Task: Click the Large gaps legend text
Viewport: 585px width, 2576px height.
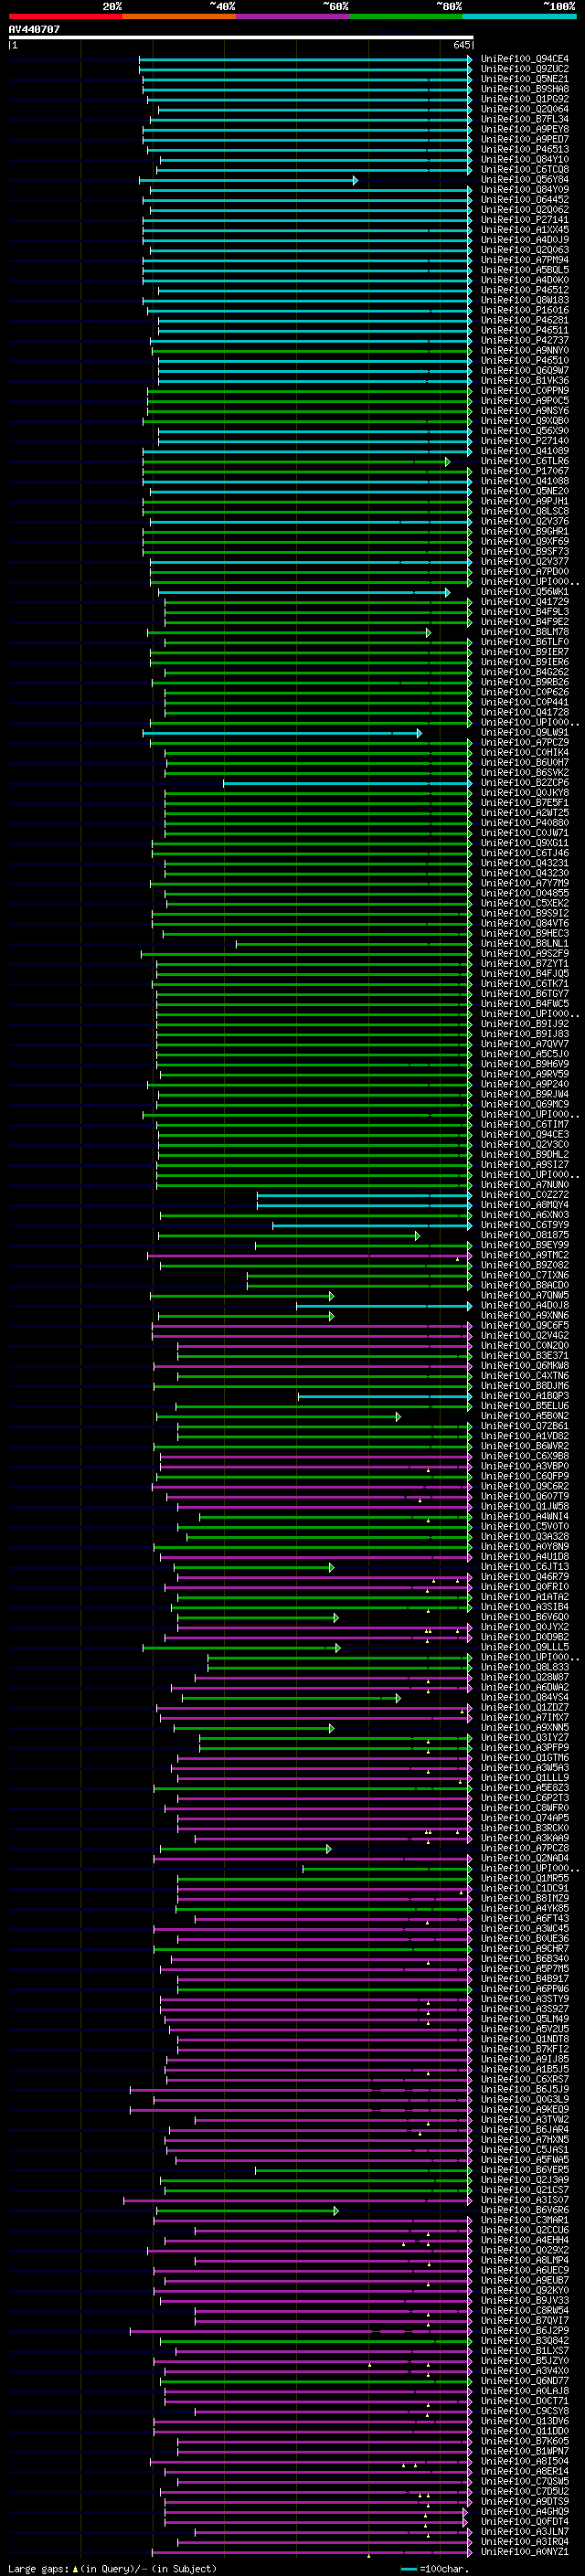Action: (38, 2568)
